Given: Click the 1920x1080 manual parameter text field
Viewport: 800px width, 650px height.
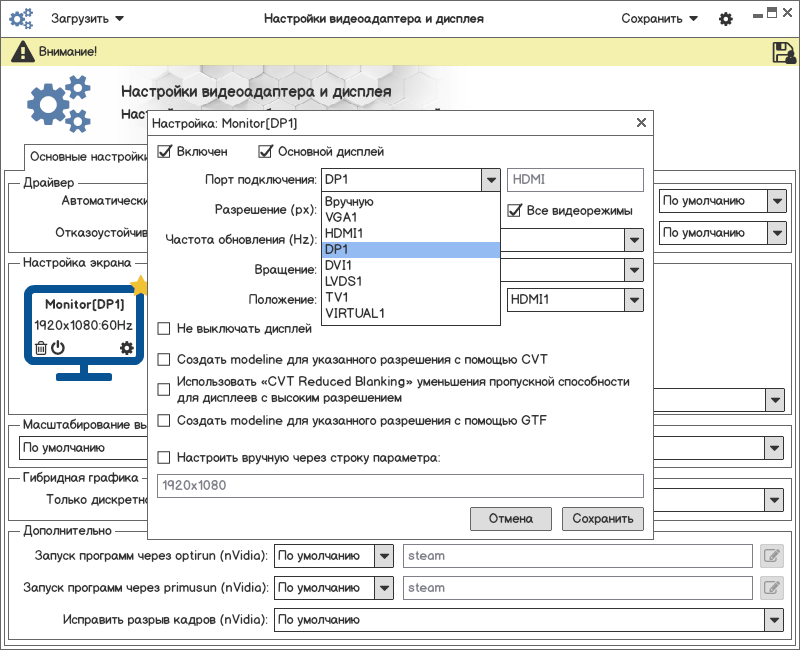Looking at the screenshot, I should click(400, 486).
